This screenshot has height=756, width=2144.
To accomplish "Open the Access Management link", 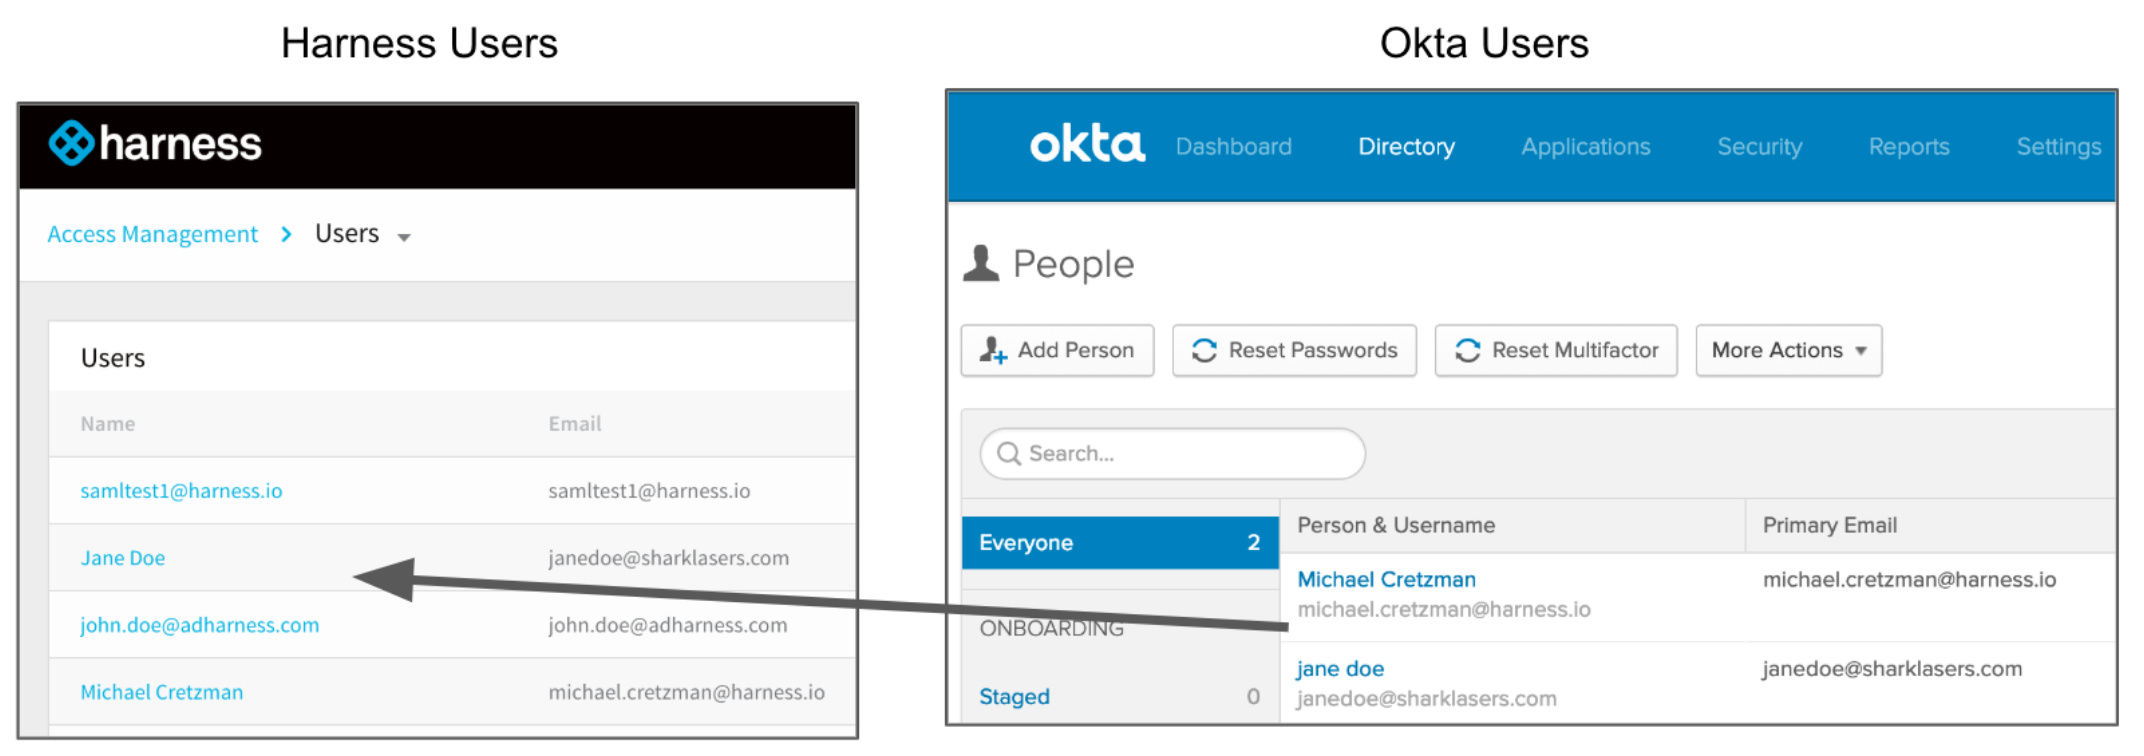I will point(152,234).
